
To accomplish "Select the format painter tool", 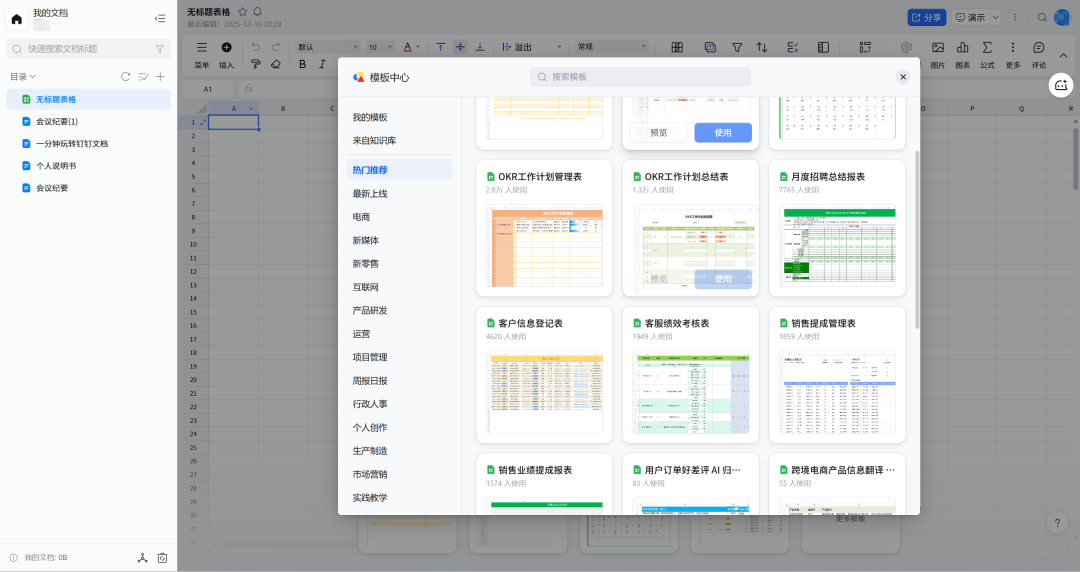I will coord(256,64).
